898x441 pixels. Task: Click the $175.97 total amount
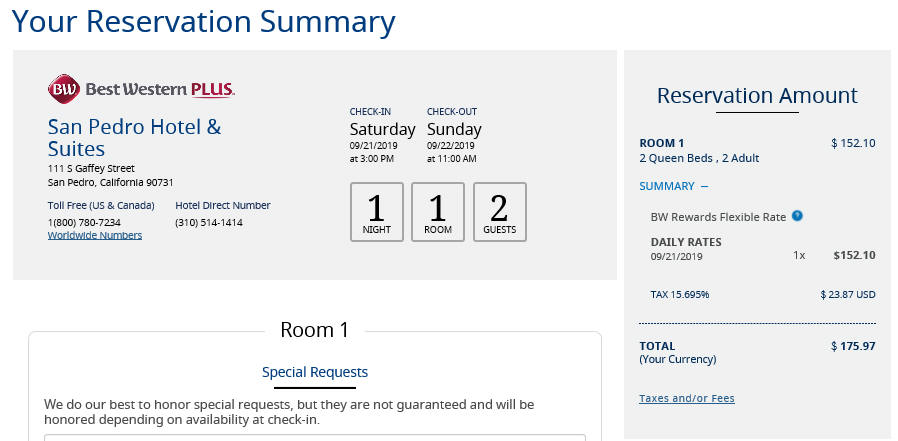click(853, 346)
